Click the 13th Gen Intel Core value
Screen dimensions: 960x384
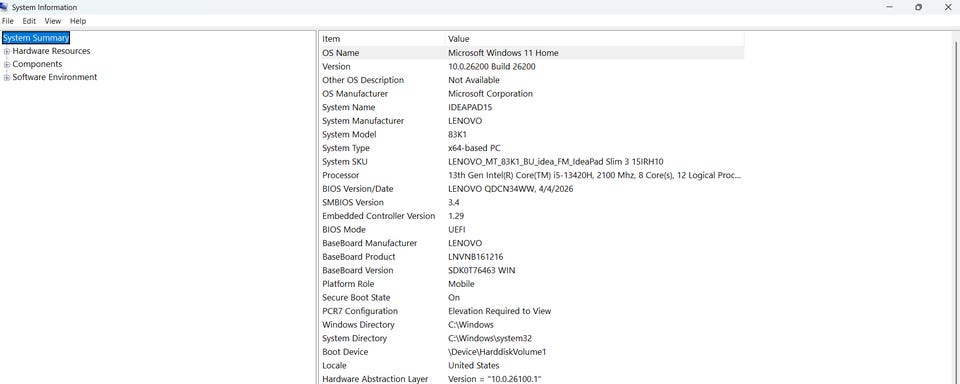point(594,175)
